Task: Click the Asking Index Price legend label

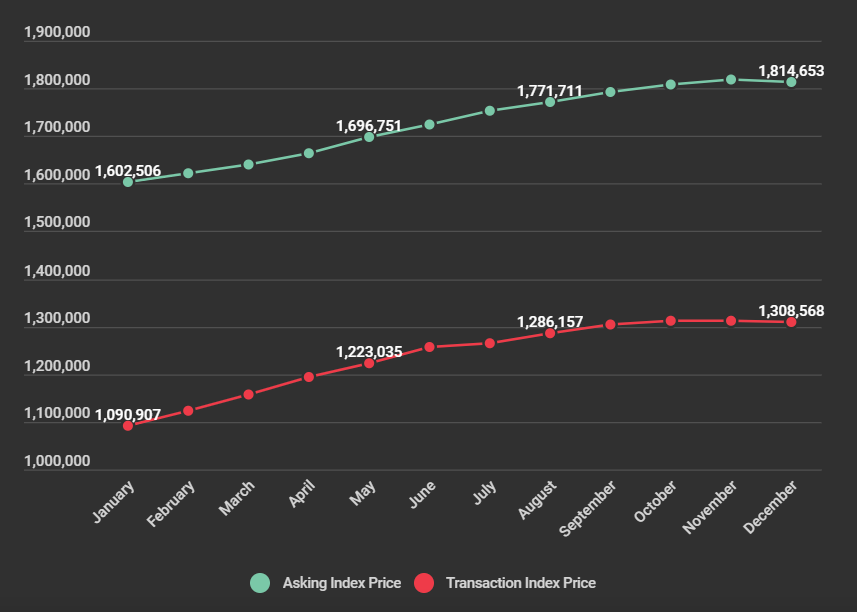Action: pyautogui.click(x=341, y=583)
